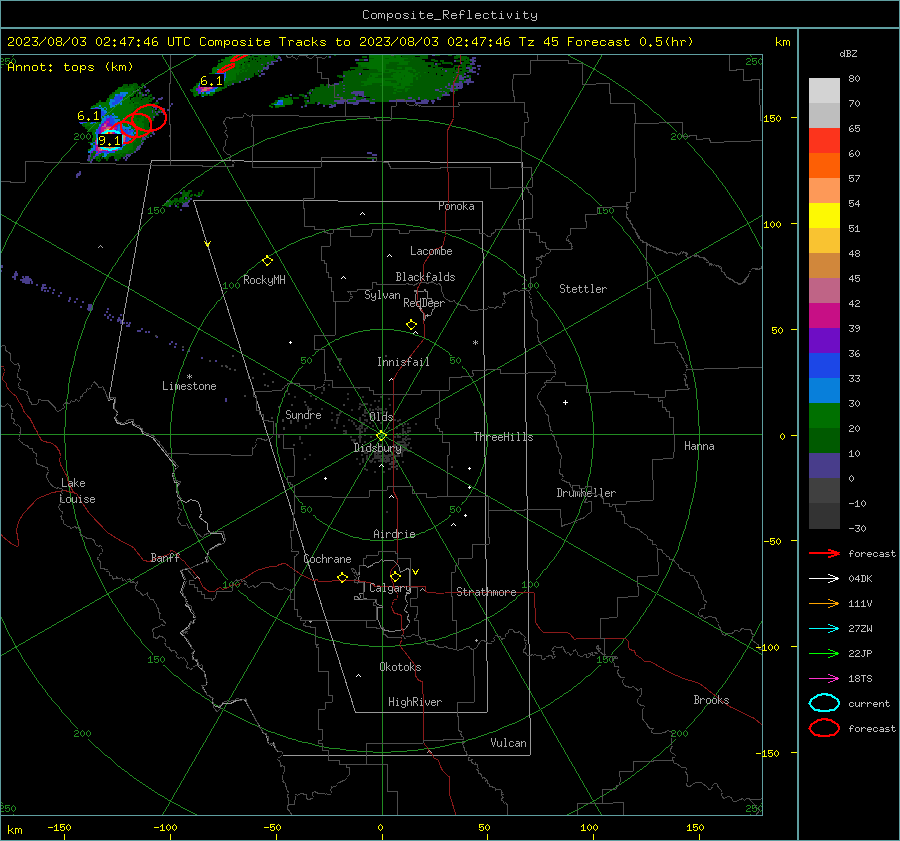Click the red 'forecast' ellipse legend icon
Viewport: 900px width, 841px height.
click(824, 728)
